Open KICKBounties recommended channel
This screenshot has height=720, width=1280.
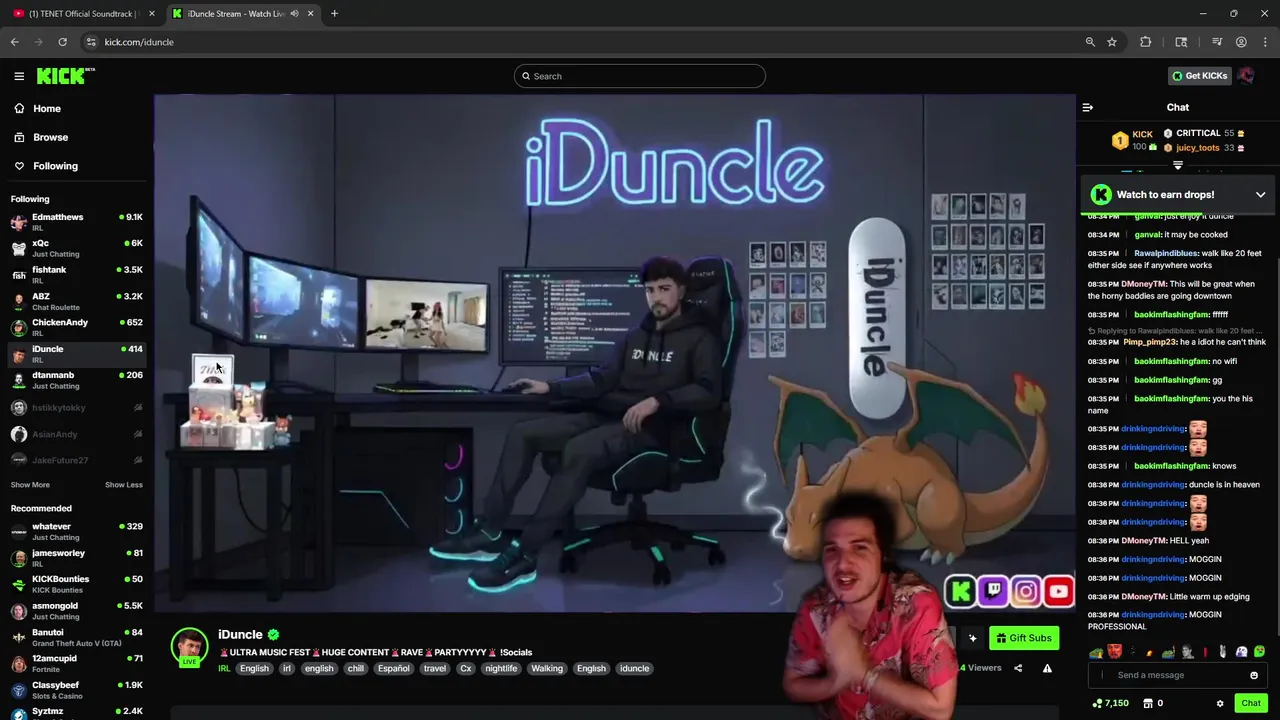76,583
